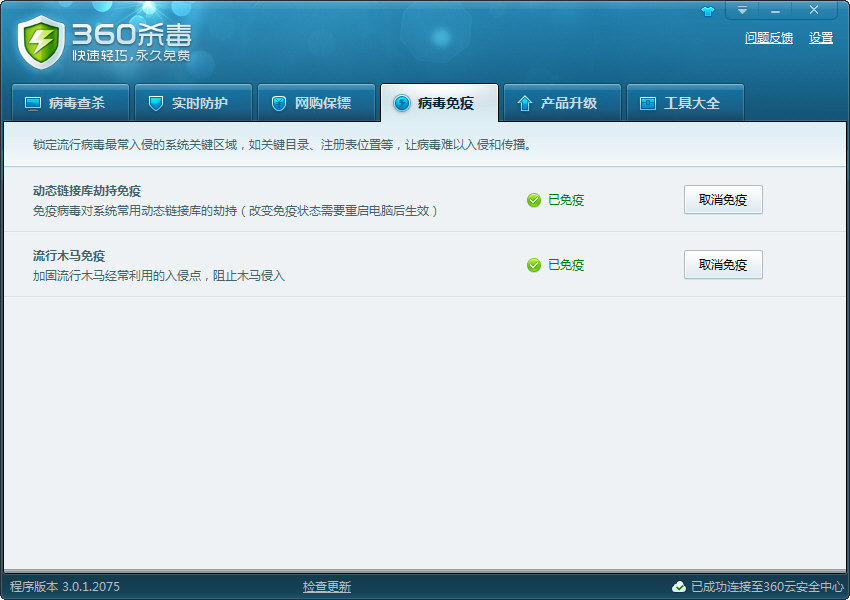Screen dimensions: 850x600
Task: Select the 病毒免疫 tab
Action: coord(440,102)
